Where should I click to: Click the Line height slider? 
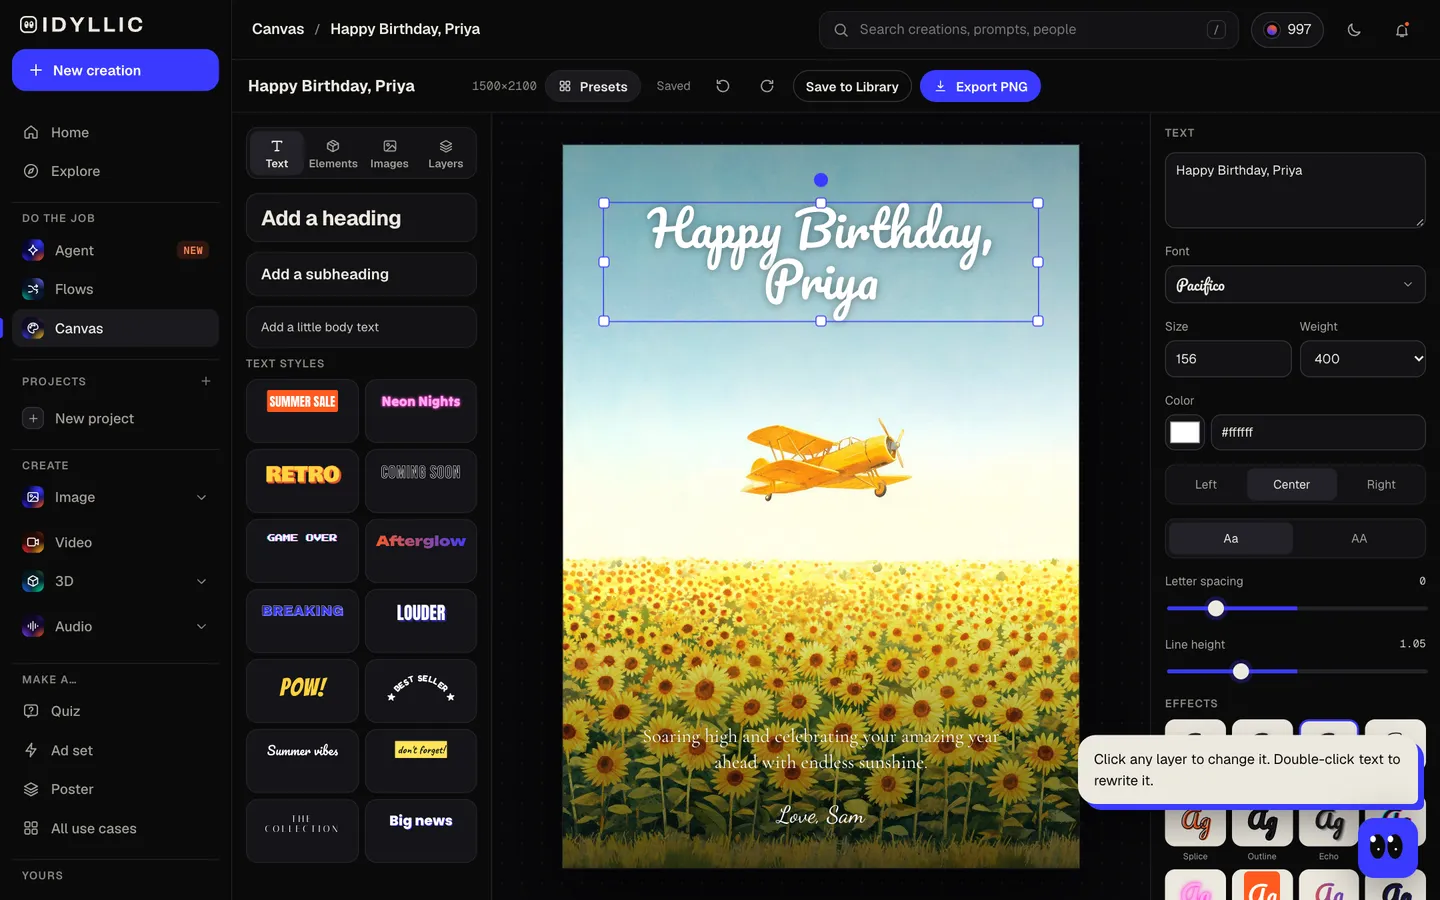click(x=1296, y=671)
